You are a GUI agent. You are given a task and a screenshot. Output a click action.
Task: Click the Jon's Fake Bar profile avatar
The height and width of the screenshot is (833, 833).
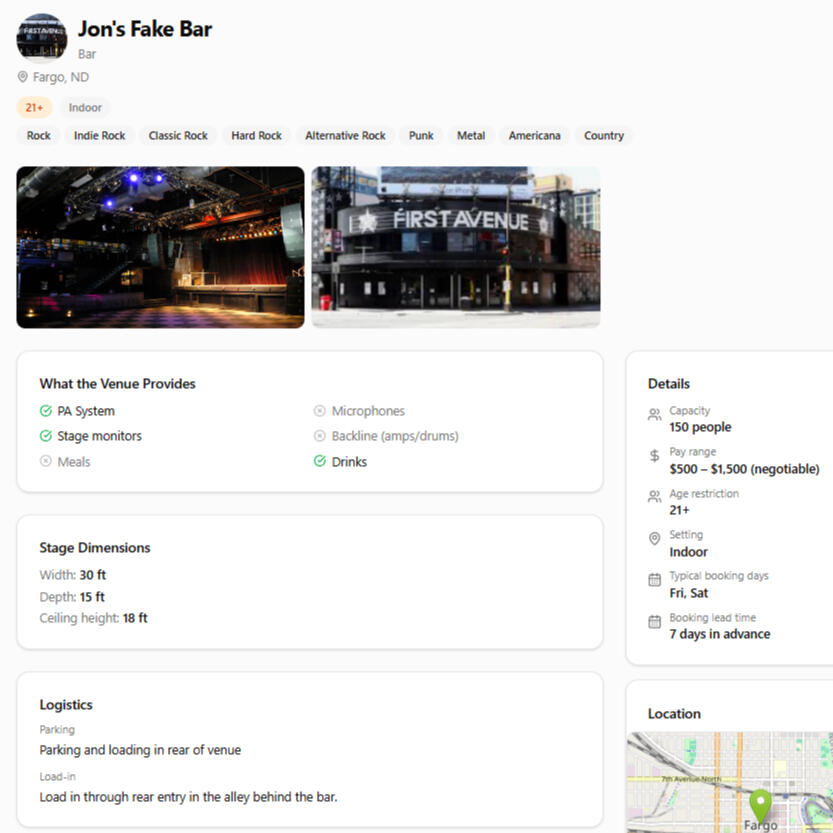tap(42, 38)
